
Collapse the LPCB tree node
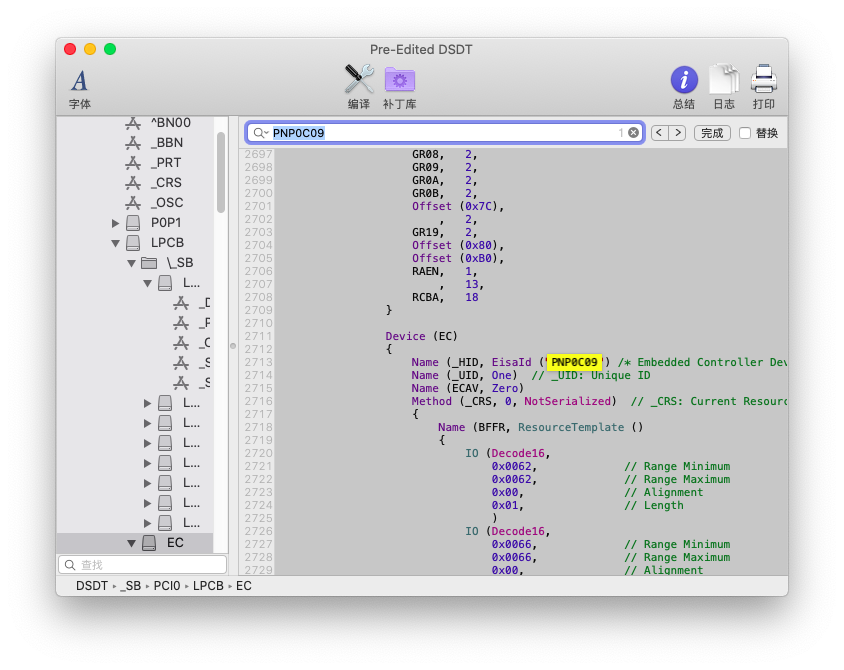(x=116, y=243)
